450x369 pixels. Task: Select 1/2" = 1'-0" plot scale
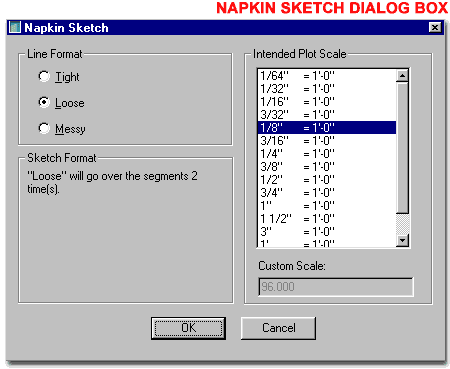tap(327, 179)
